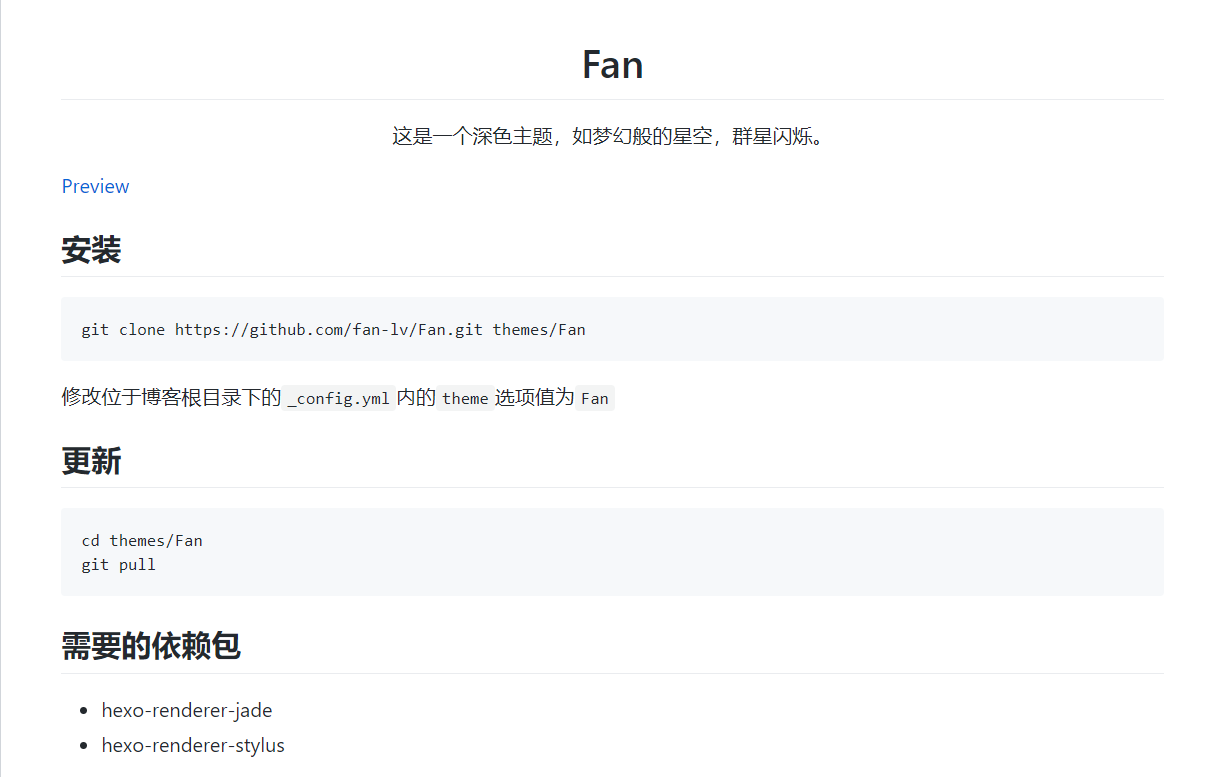Select the cd themes/Fan line
The width and height of the screenshot is (1223, 777).
click(x=142, y=540)
